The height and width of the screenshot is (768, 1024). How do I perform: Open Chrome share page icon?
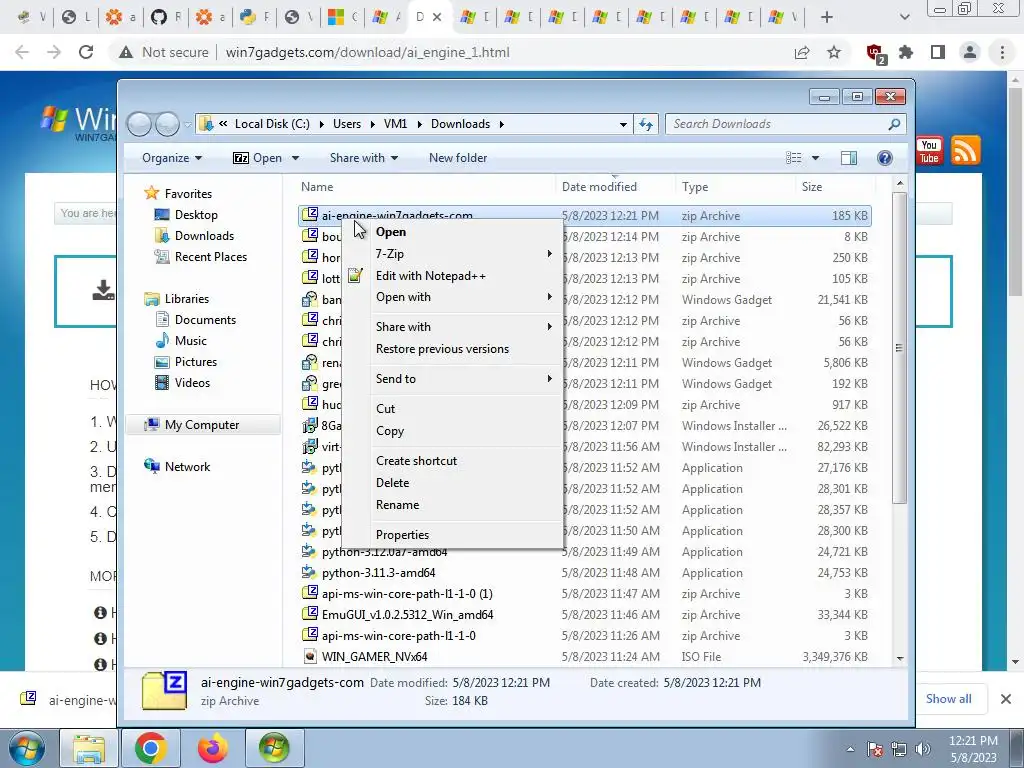click(x=802, y=52)
